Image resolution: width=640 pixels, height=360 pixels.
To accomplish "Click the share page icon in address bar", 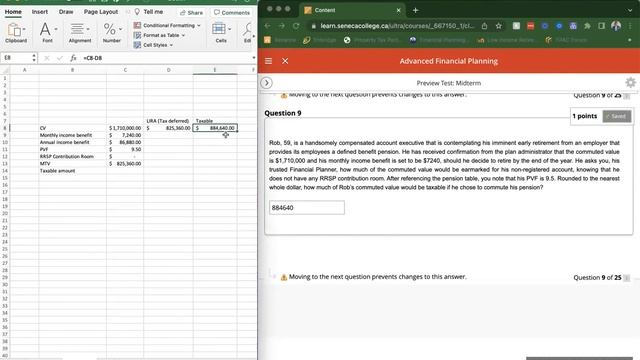I will [x=484, y=26].
